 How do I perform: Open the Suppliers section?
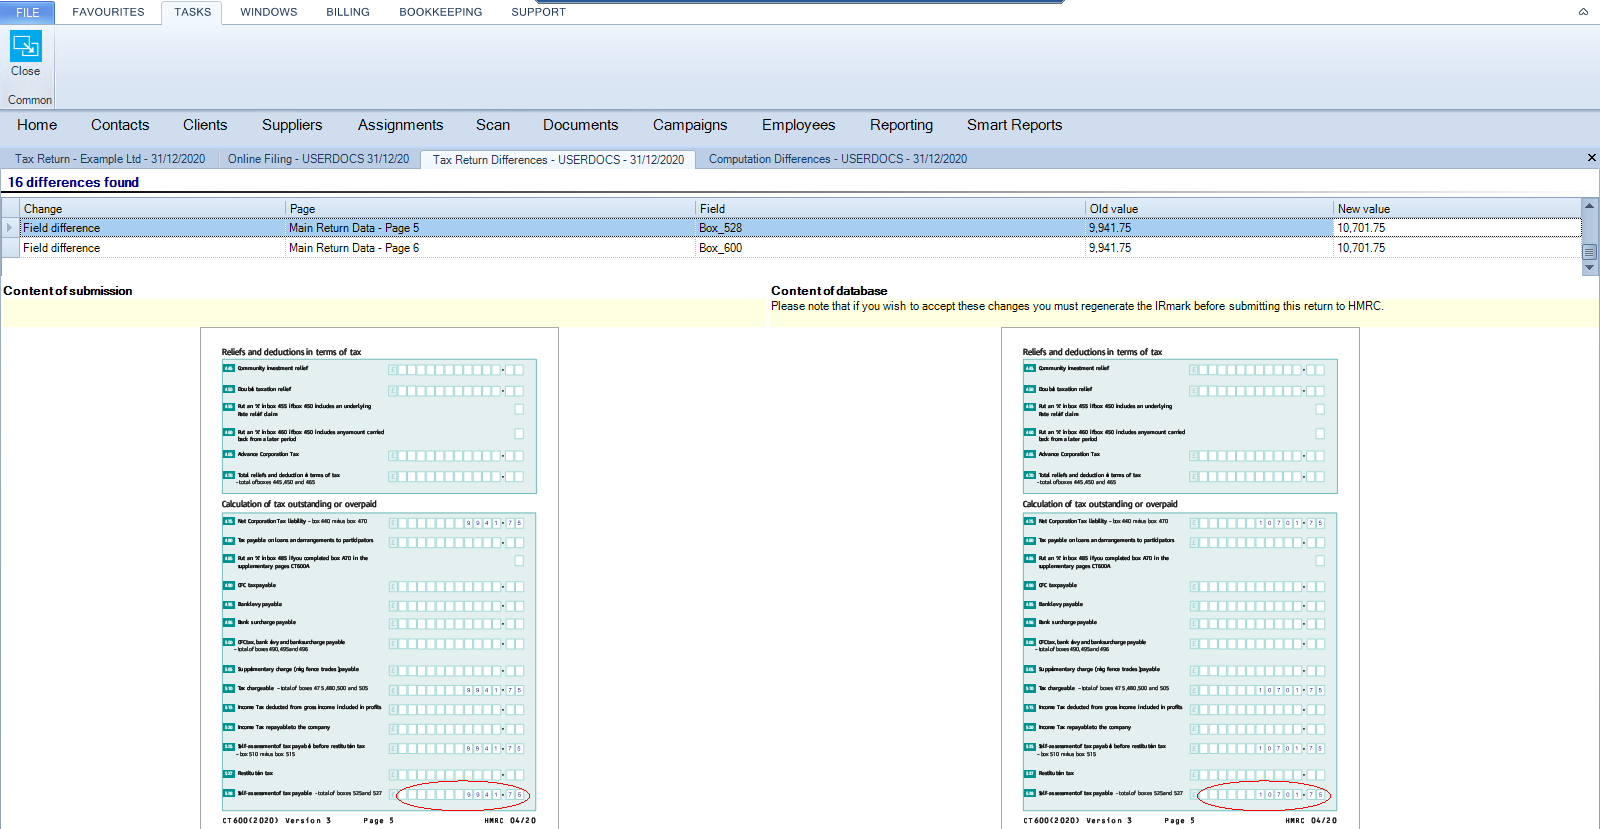(x=292, y=125)
